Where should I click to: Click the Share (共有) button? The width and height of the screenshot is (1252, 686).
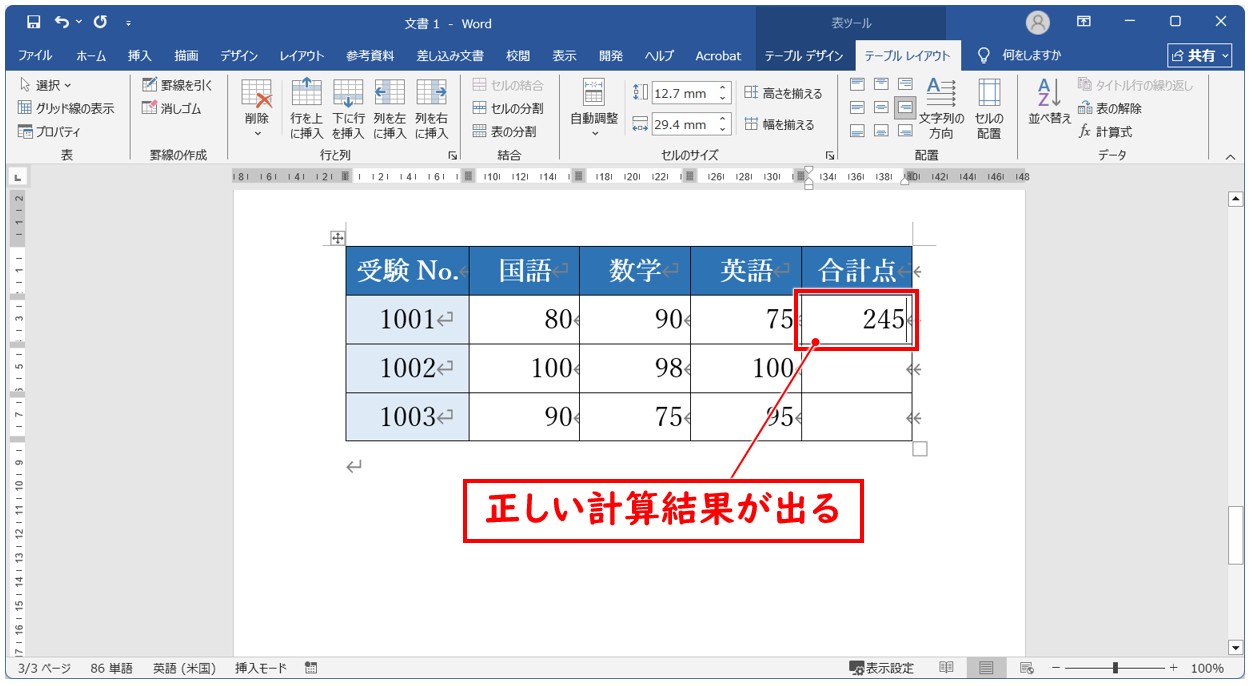coord(1199,56)
